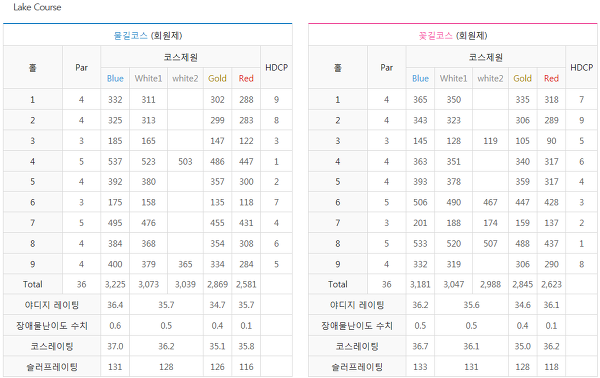The height and width of the screenshot is (378, 600).
Task: Select the "116" Red slope rating value
Action: pyautogui.click(x=246, y=367)
